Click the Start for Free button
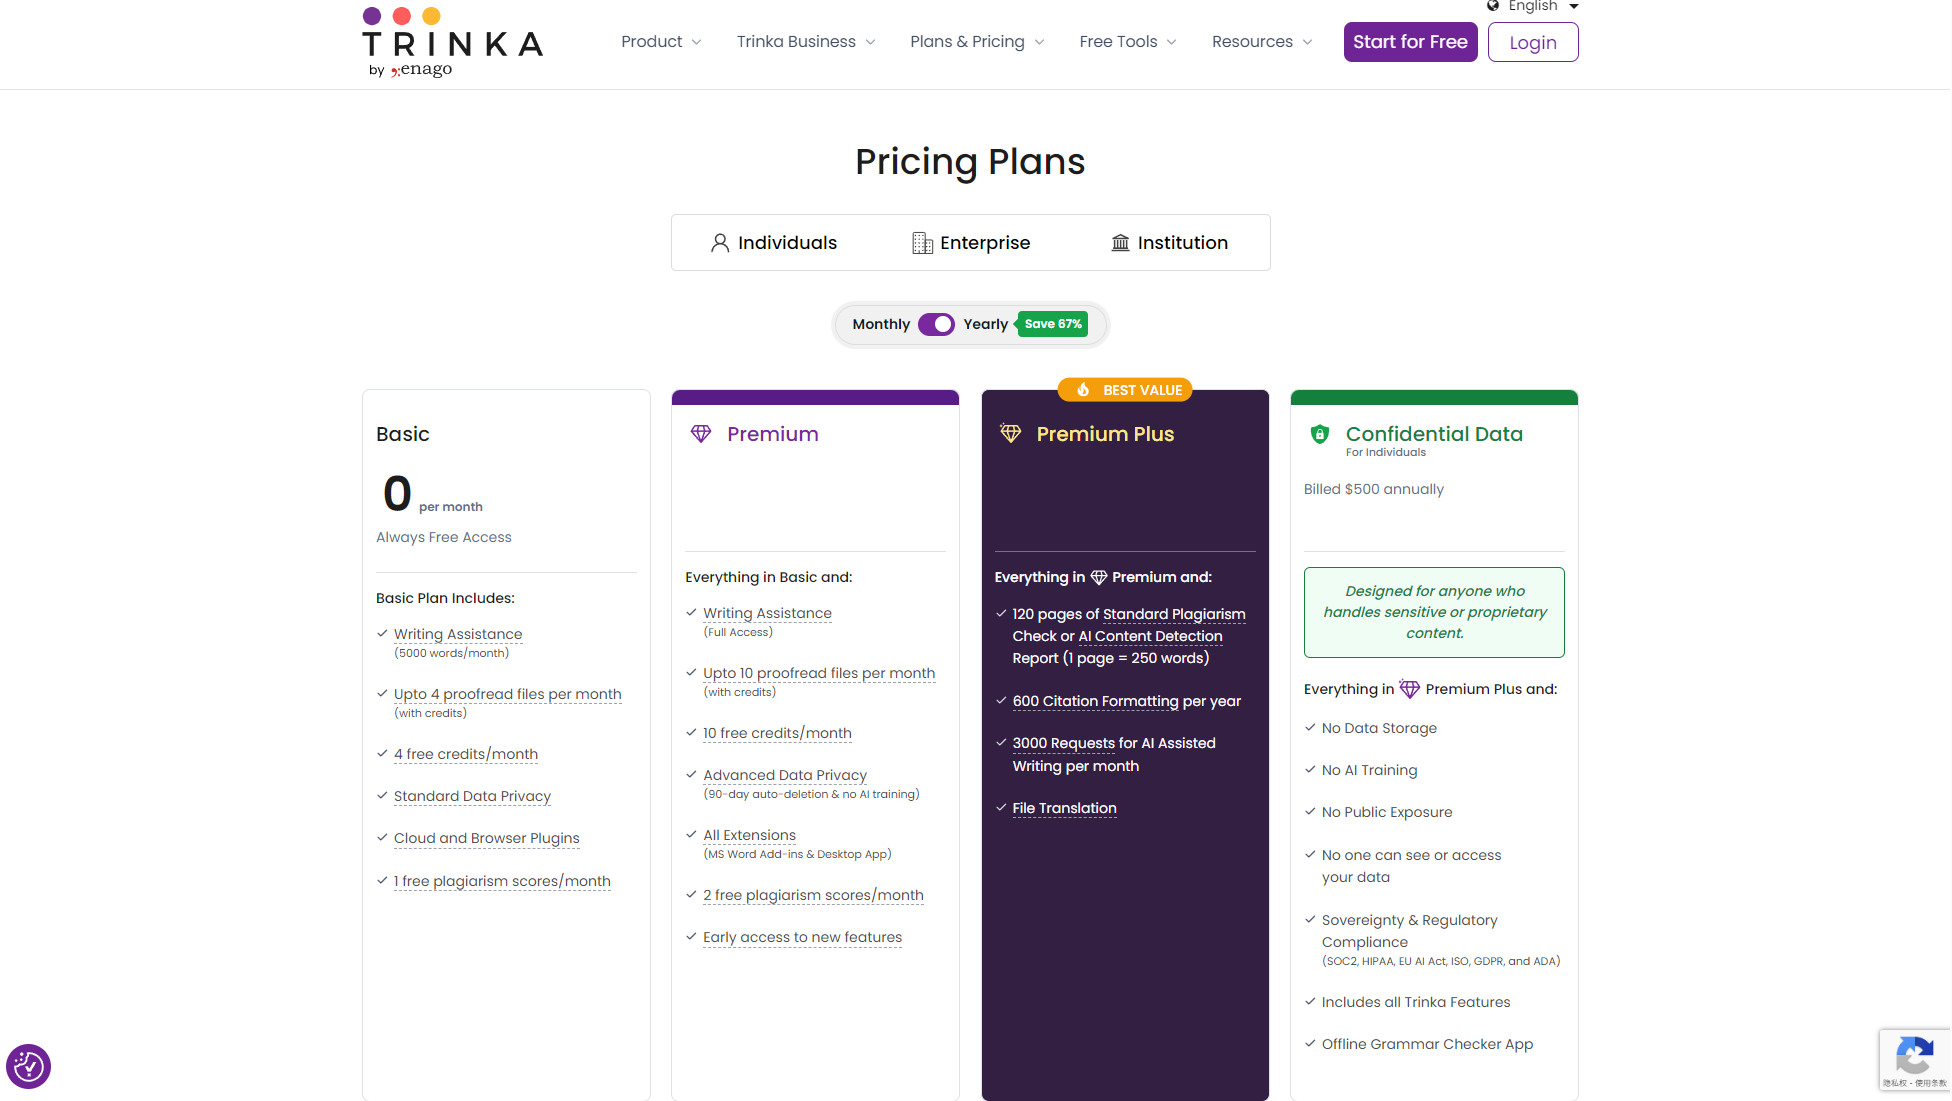 point(1410,42)
